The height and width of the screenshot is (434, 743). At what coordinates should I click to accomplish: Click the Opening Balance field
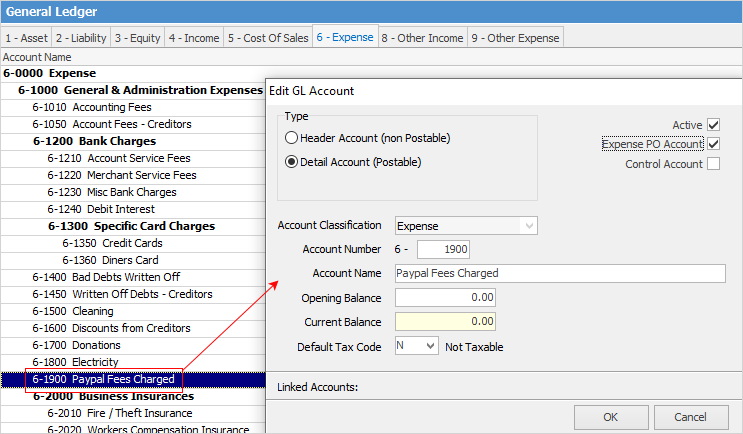445,298
